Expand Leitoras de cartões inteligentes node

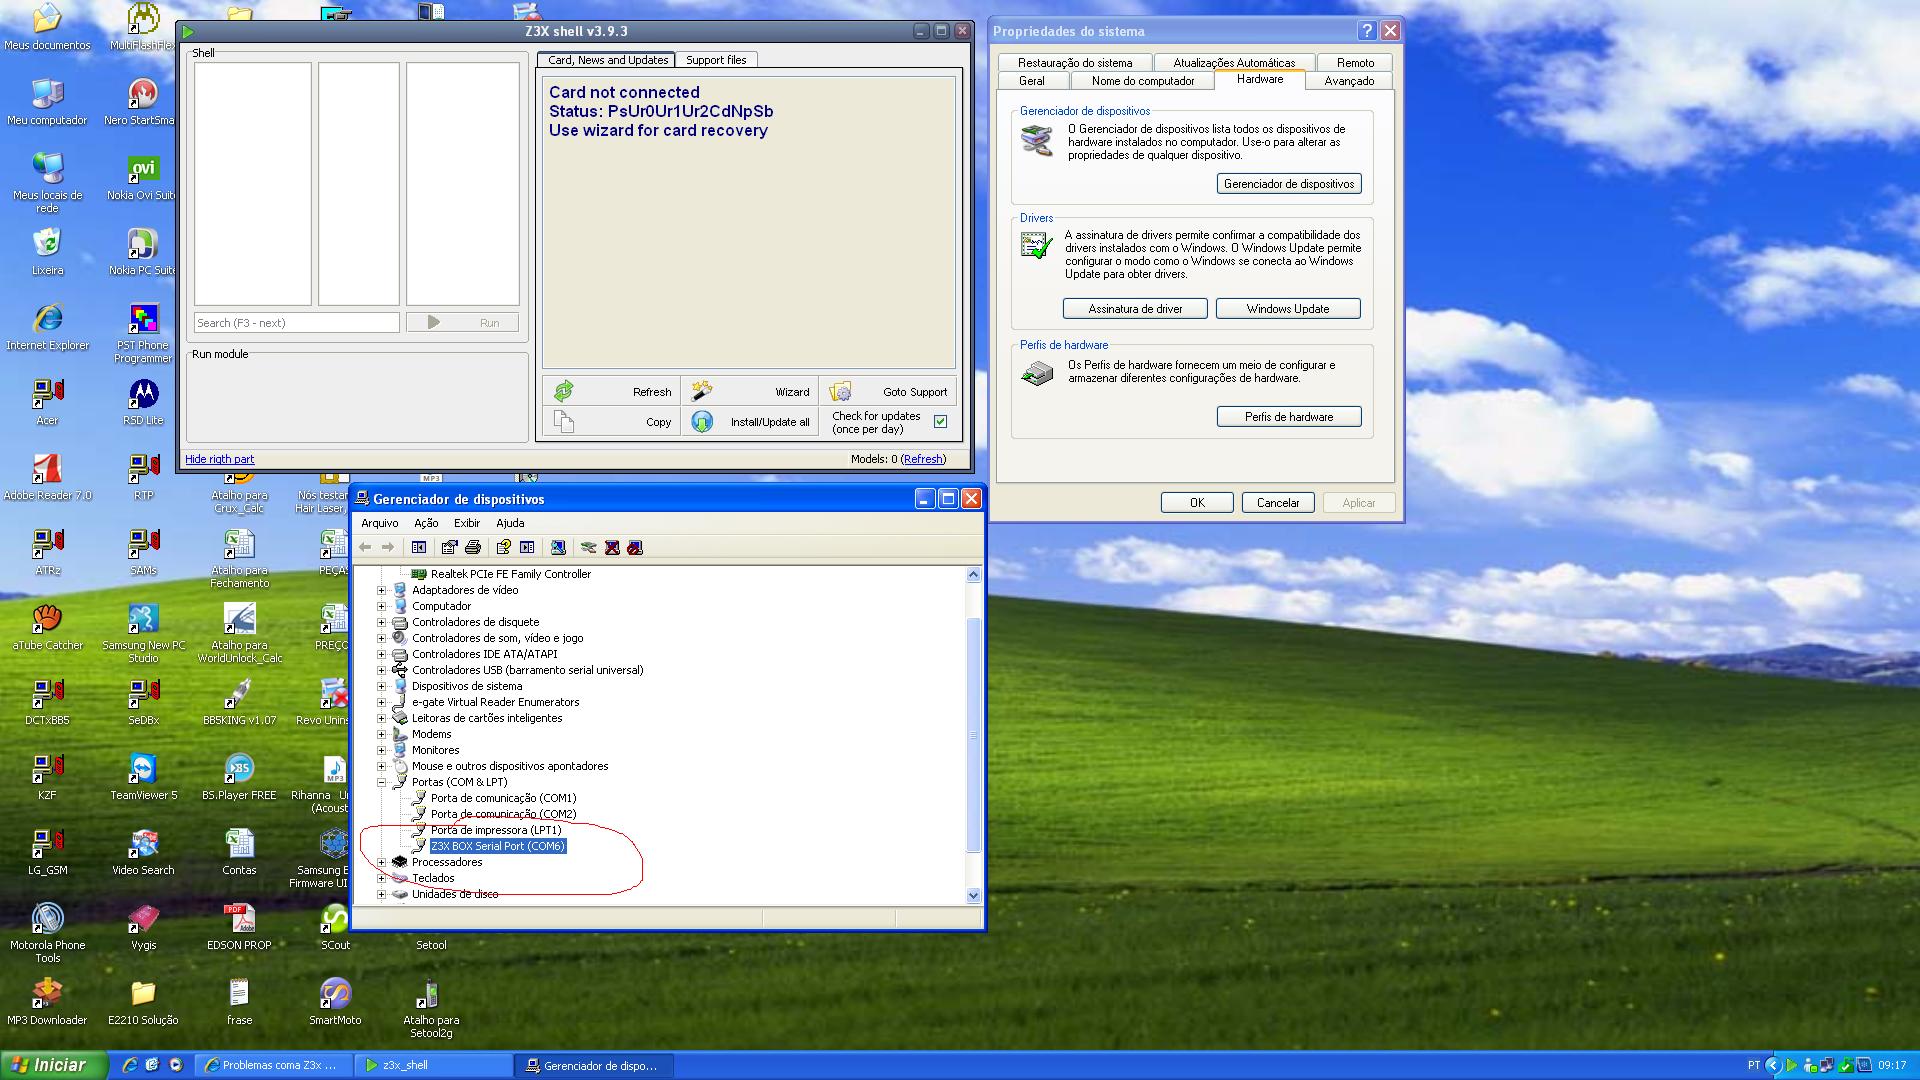click(x=381, y=718)
